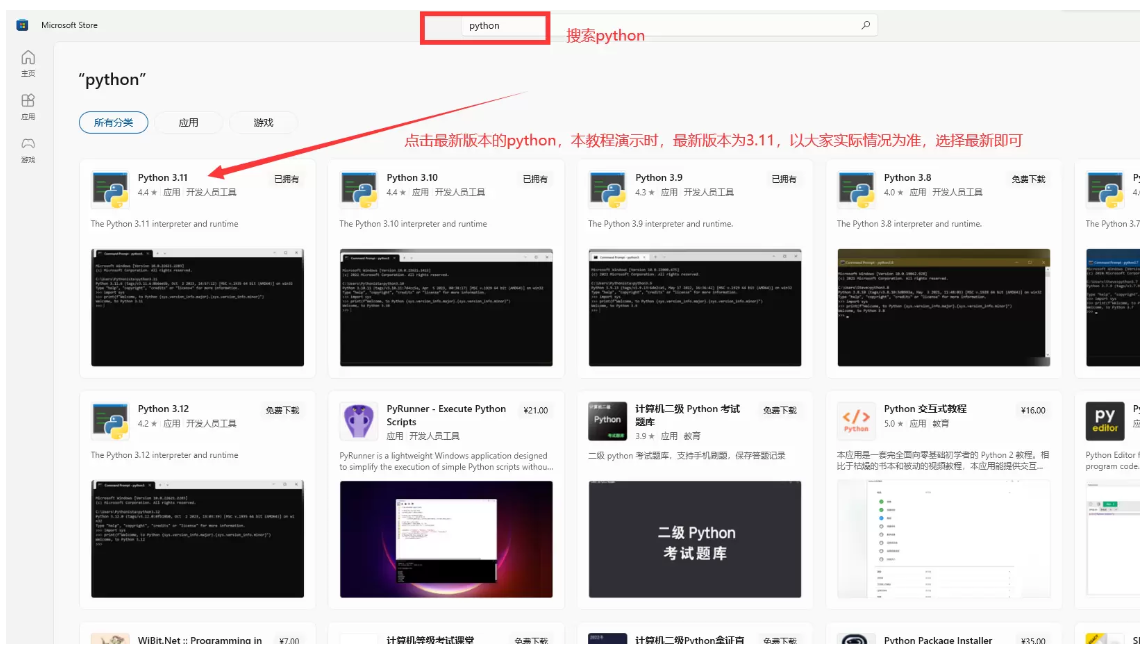The width and height of the screenshot is (1141, 649).
Task: Click the PyRunner screenshot thumbnail
Action: [446, 539]
